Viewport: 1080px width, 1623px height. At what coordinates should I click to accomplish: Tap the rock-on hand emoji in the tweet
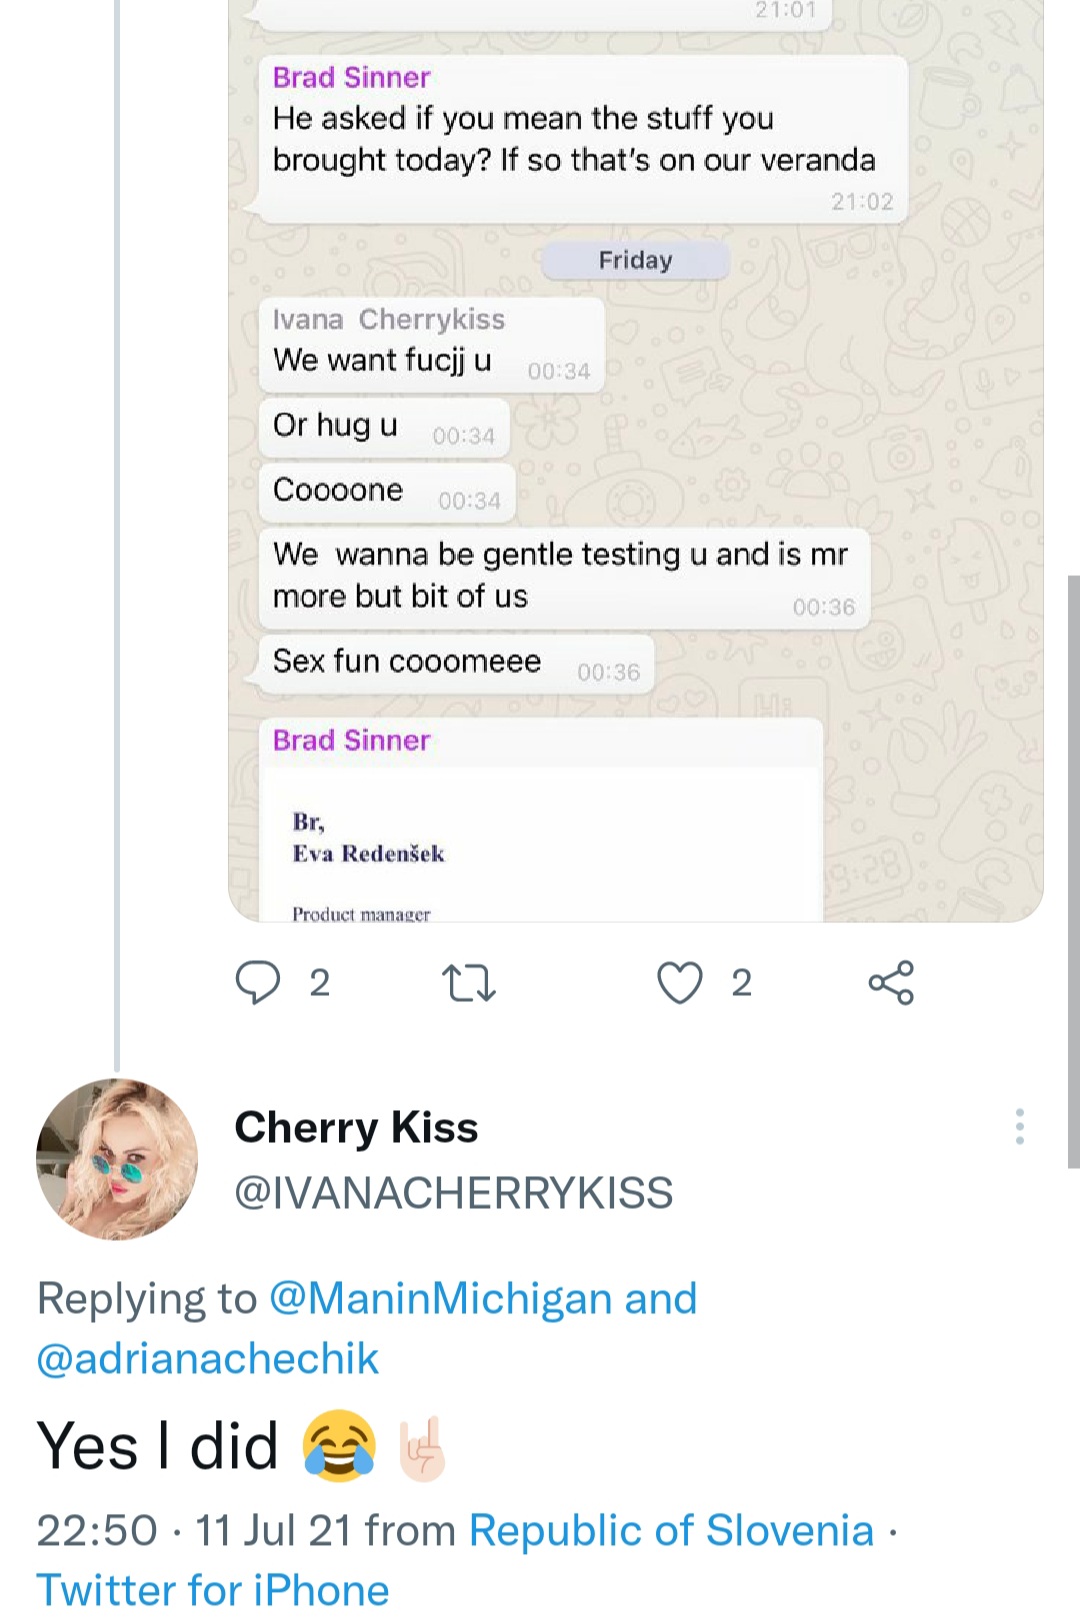tap(421, 1448)
